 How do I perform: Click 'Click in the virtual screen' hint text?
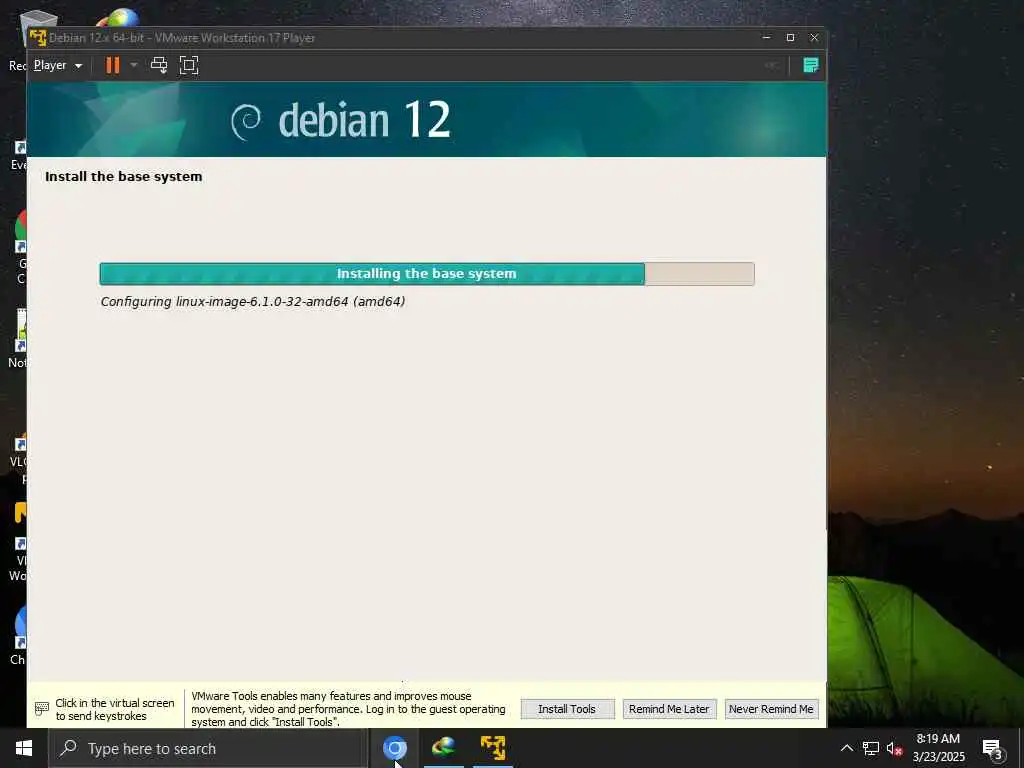pyautogui.click(x=115, y=709)
